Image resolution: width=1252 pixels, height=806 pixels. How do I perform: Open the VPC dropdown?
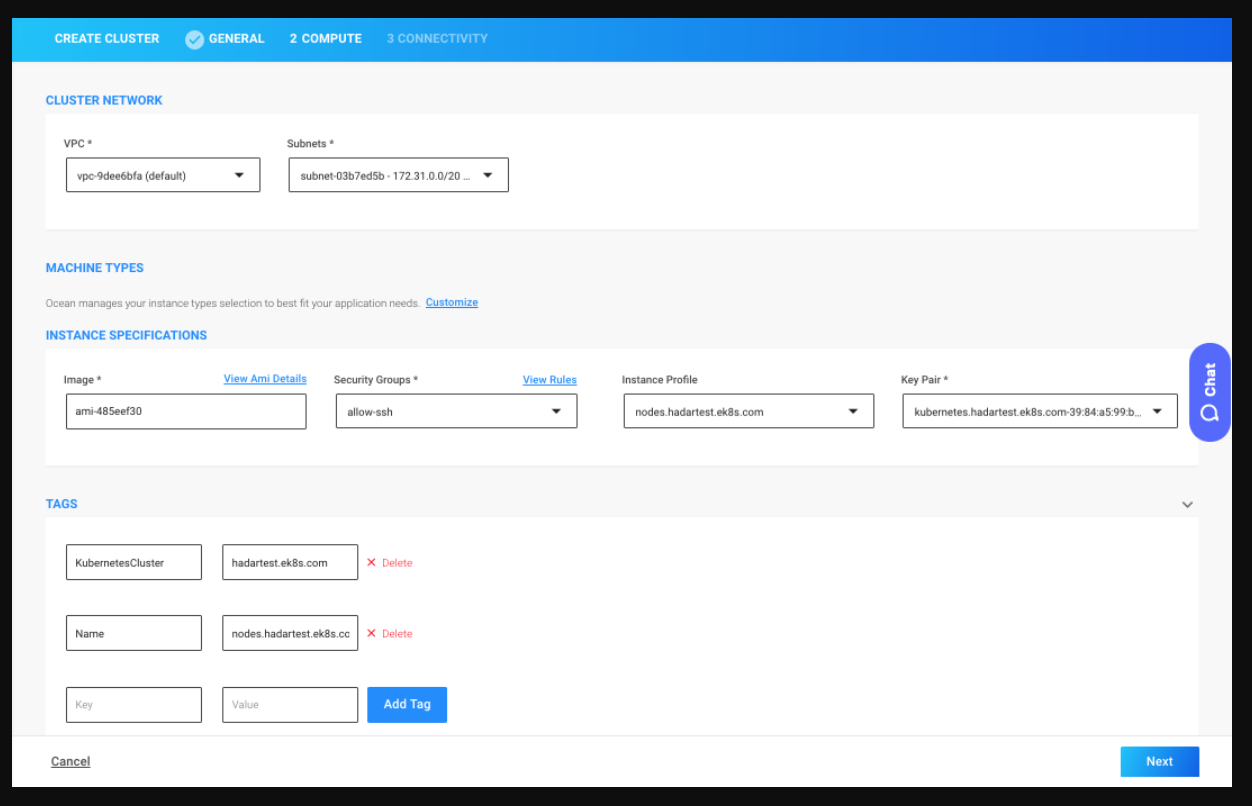tap(163, 175)
